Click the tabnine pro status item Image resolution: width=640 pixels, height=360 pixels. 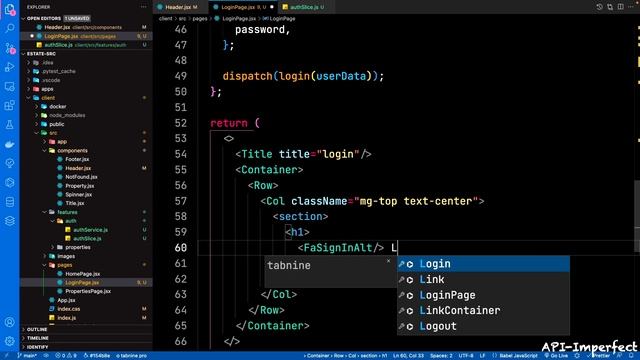(x=131, y=356)
